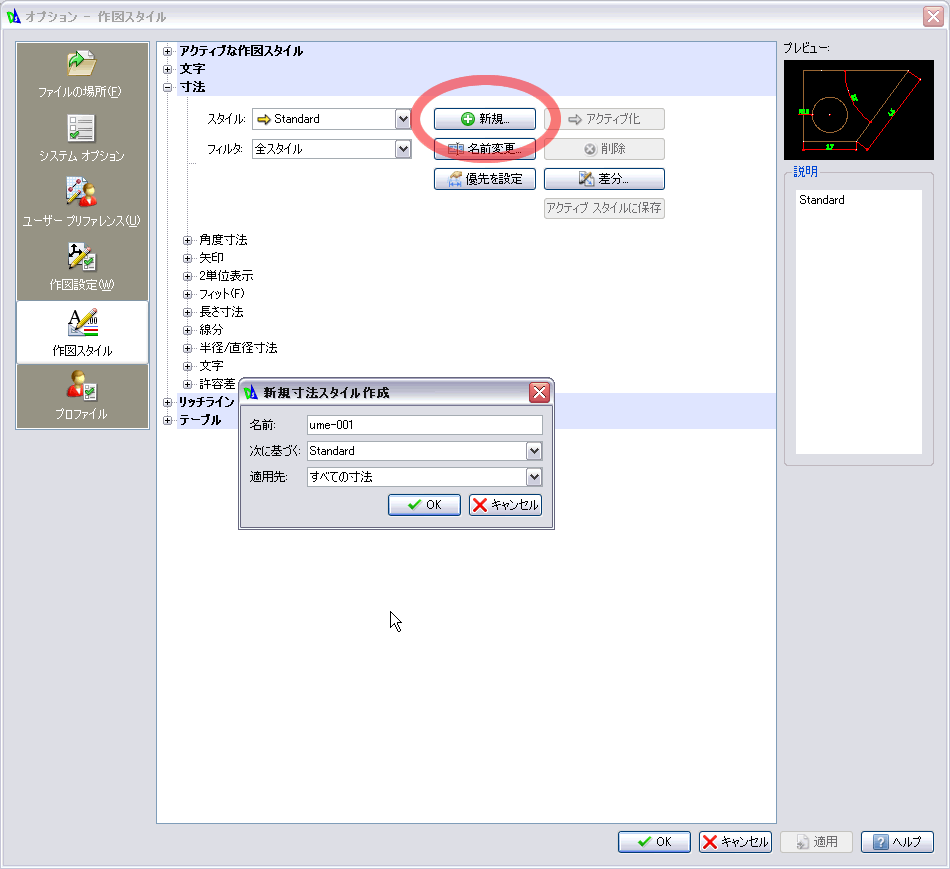This screenshot has width=950, height=869.
Task: Open ヘルプ for the options dialog
Action: click(897, 842)
